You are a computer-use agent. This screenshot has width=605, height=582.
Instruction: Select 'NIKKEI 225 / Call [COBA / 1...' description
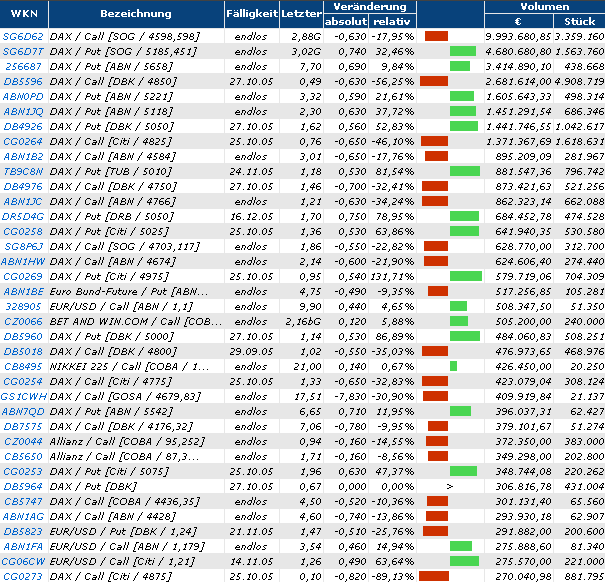click(129, 366)
